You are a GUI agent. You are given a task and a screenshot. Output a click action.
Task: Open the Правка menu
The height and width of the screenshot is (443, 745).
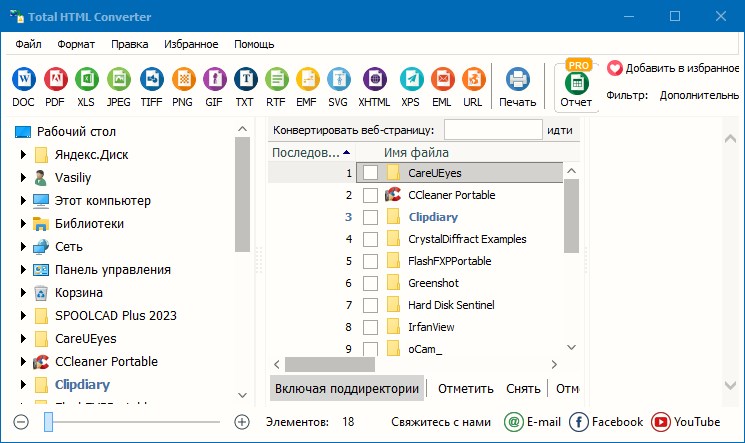click(130, 44)
